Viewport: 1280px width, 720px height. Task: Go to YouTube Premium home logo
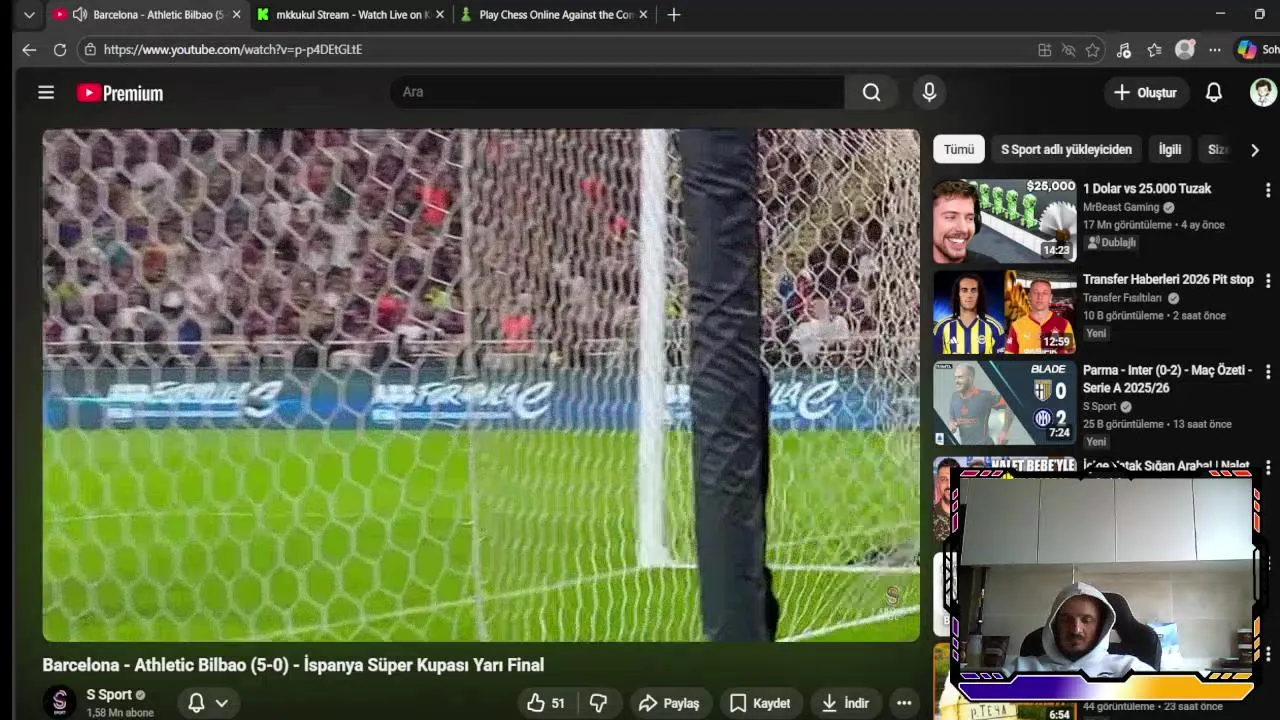[120, 93]
